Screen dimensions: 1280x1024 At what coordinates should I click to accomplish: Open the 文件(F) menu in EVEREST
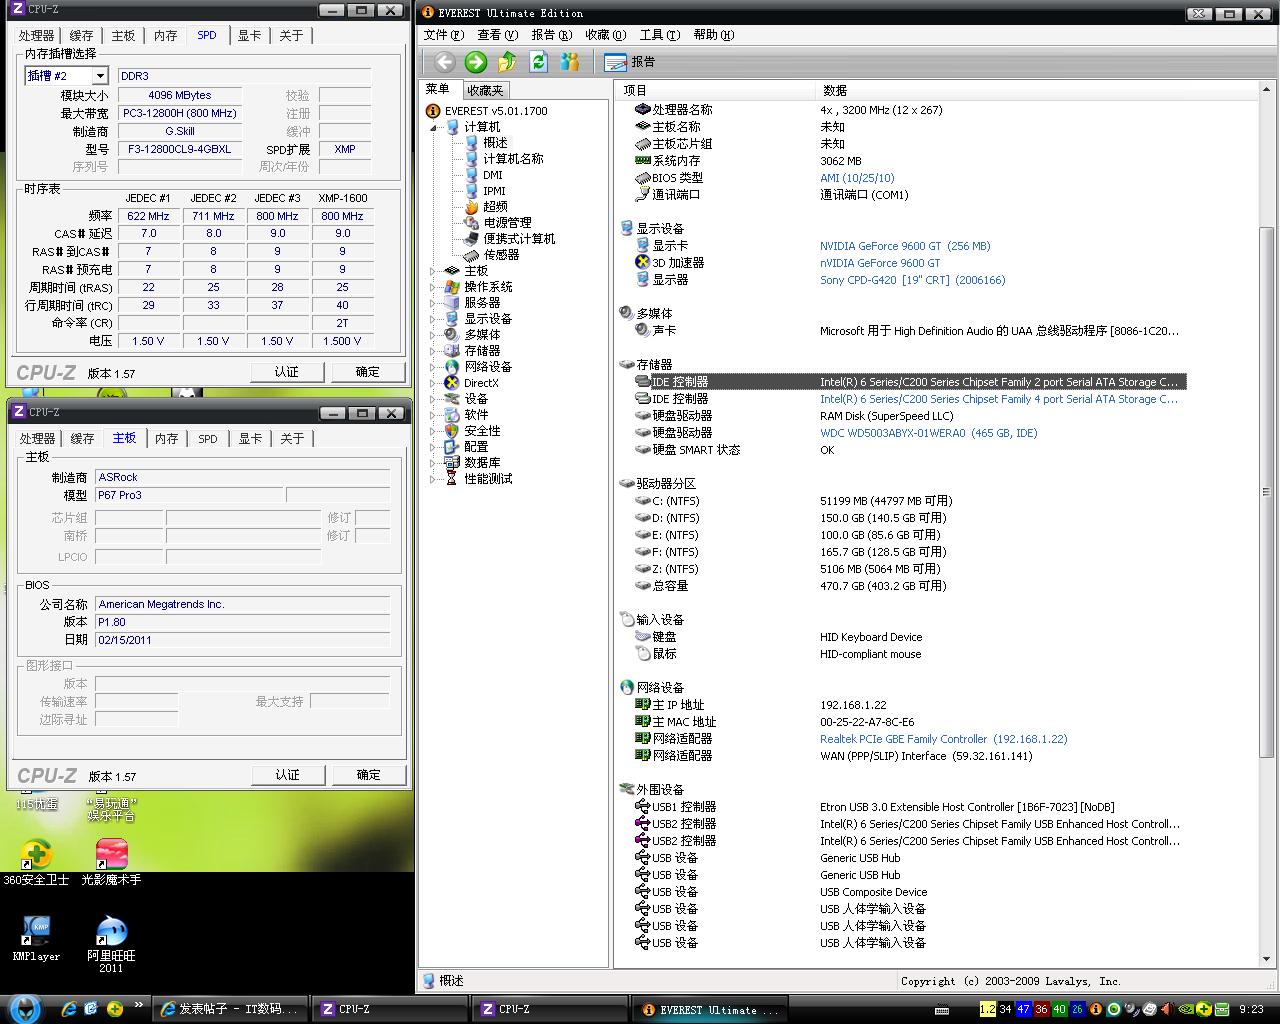click(x=442, y=35)
